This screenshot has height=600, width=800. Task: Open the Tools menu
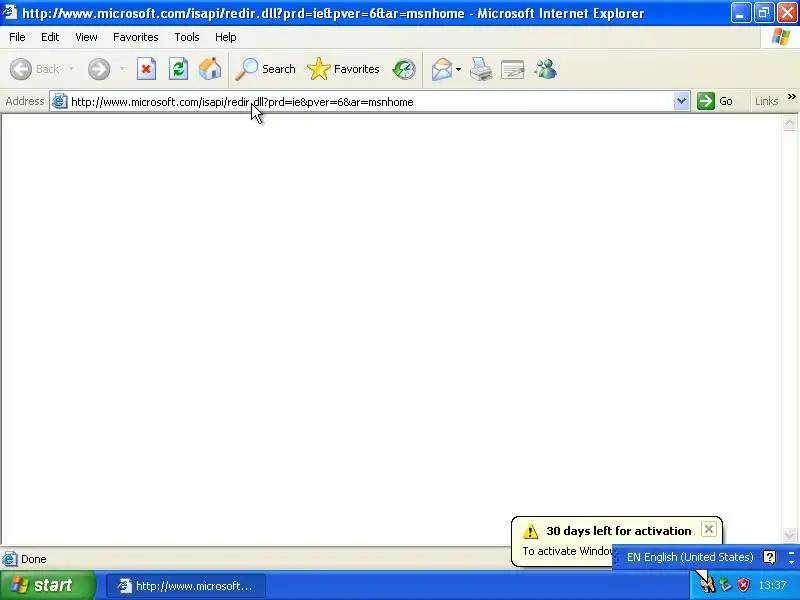click(x=187, y=37)
